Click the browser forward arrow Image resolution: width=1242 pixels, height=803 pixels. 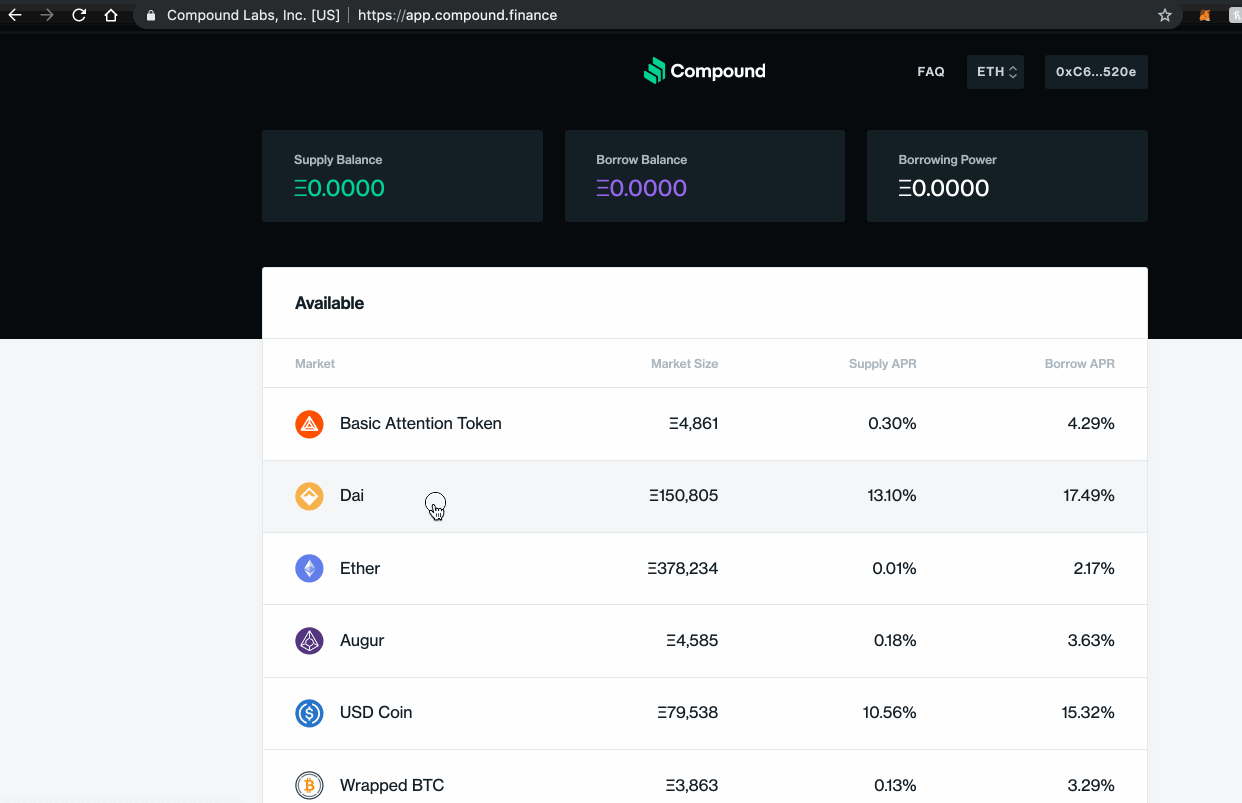46,15
